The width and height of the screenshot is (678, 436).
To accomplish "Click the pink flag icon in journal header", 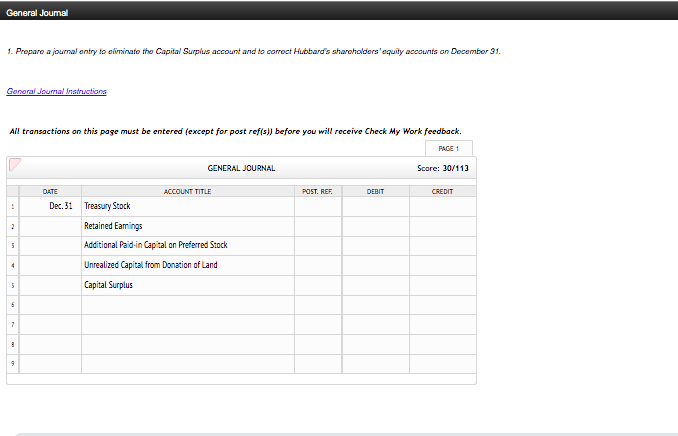I will coord(15,164).
